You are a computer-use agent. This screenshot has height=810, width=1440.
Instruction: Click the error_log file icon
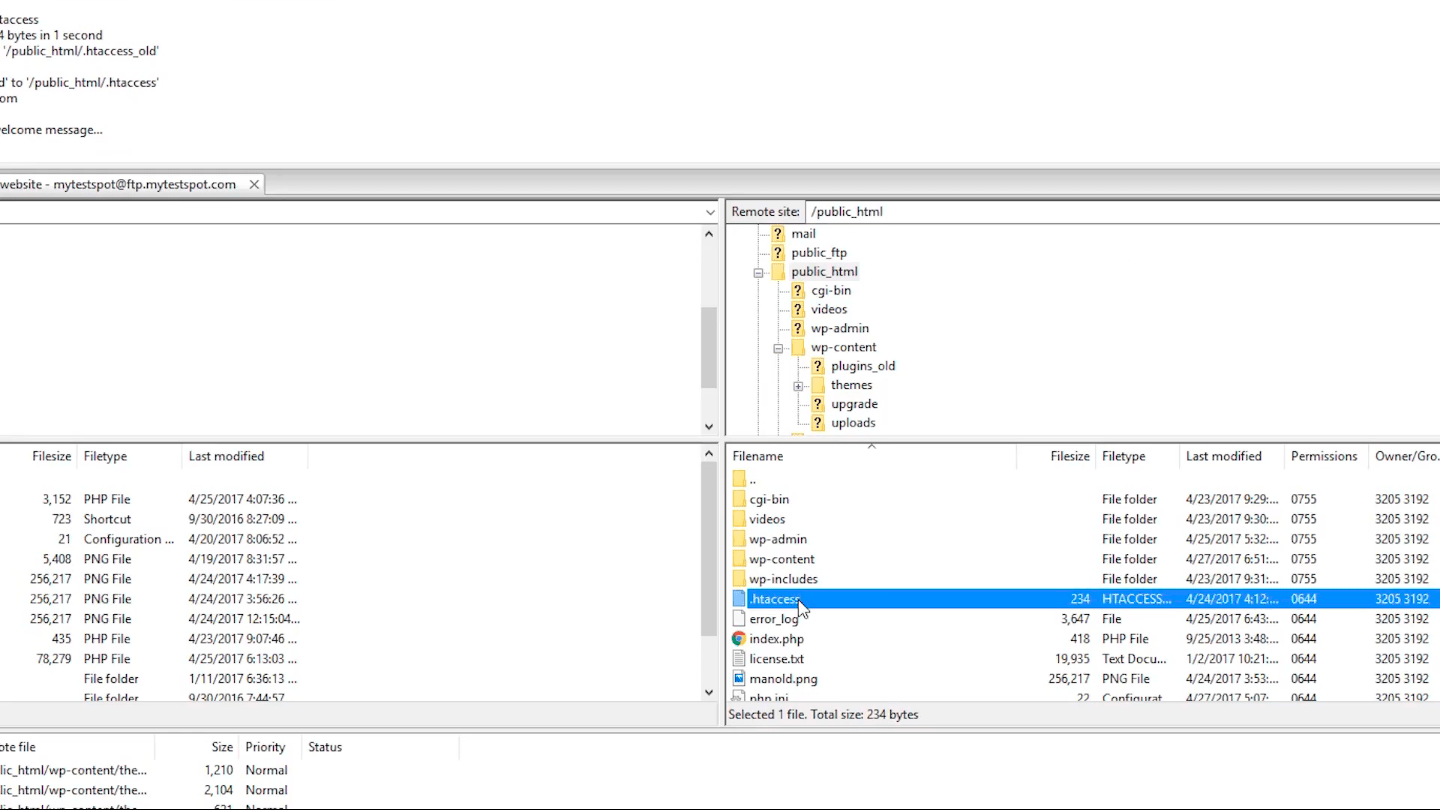[739, 619]
